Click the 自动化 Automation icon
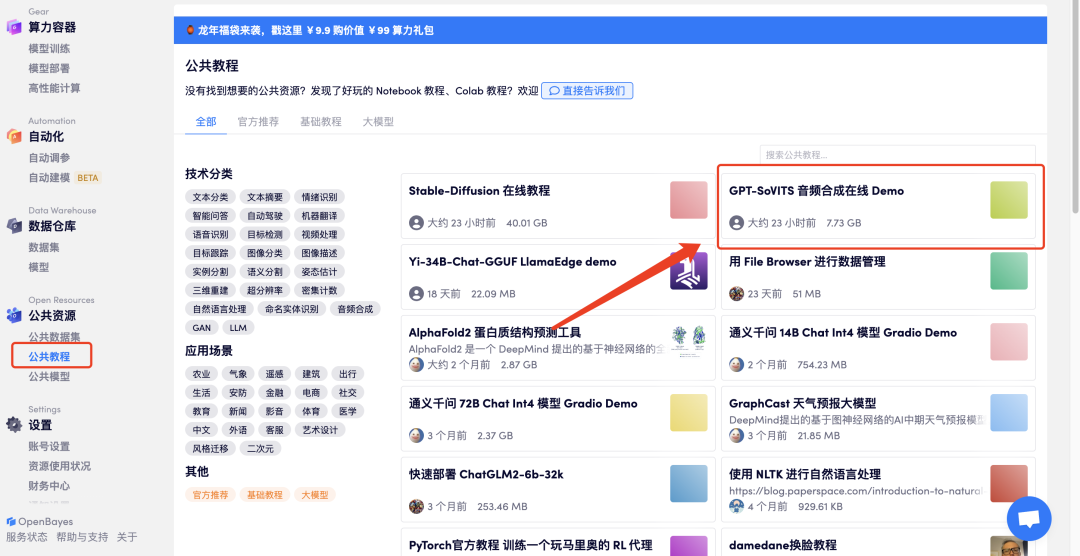 pyautogui.click(x=14, y=136)
